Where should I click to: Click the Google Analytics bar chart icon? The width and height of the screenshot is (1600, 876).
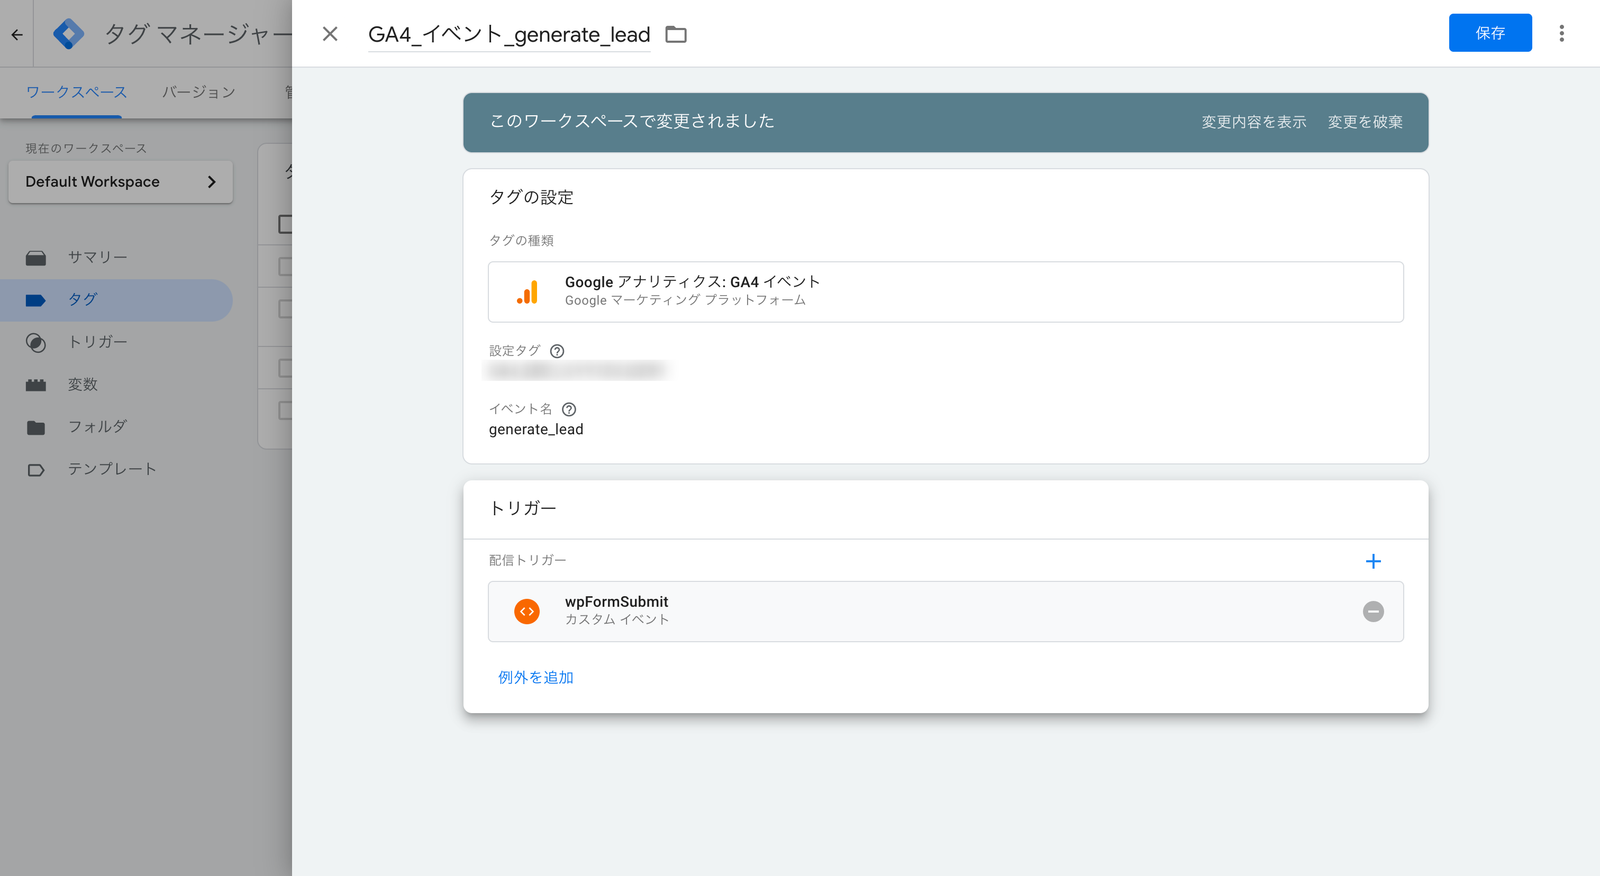click(x=527, y=292)
